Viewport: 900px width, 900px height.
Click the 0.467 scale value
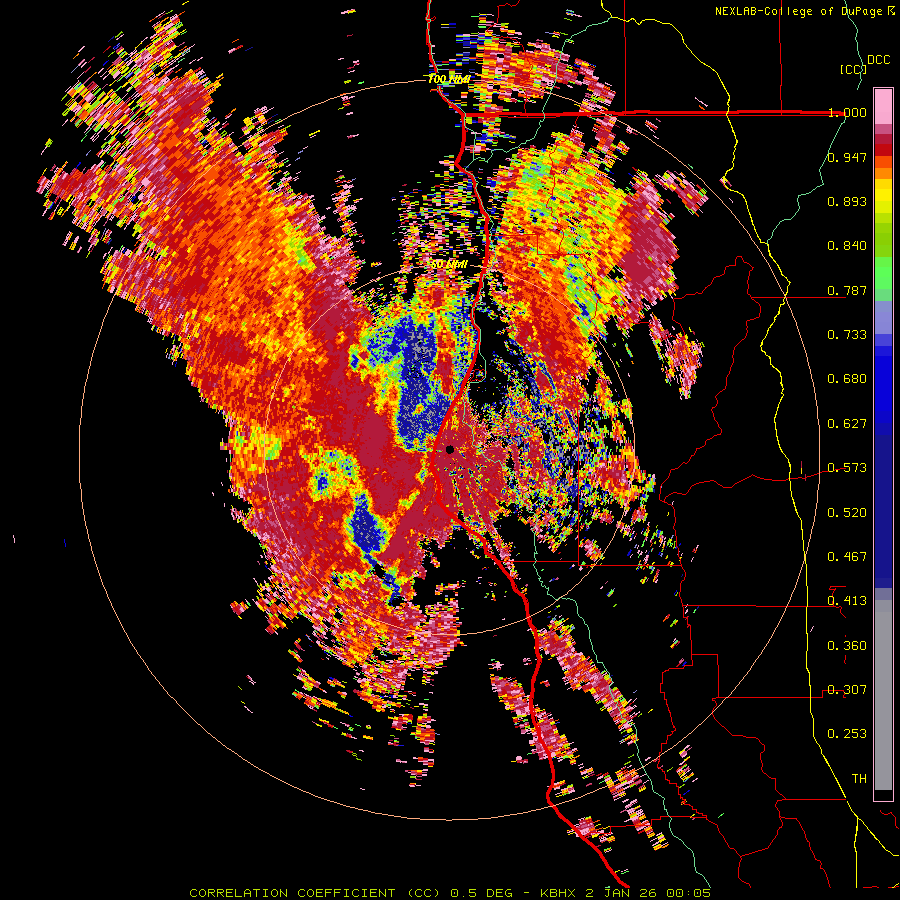pyautogui.click(x=847, y=557)
